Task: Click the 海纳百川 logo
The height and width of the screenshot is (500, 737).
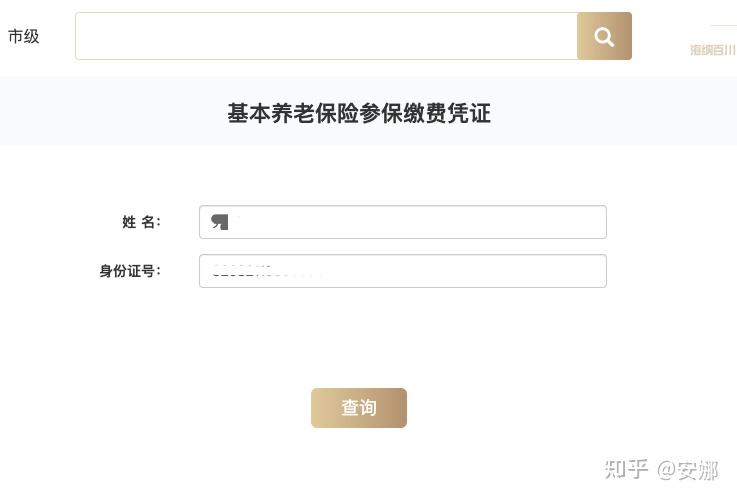Action: coord(712,50)
